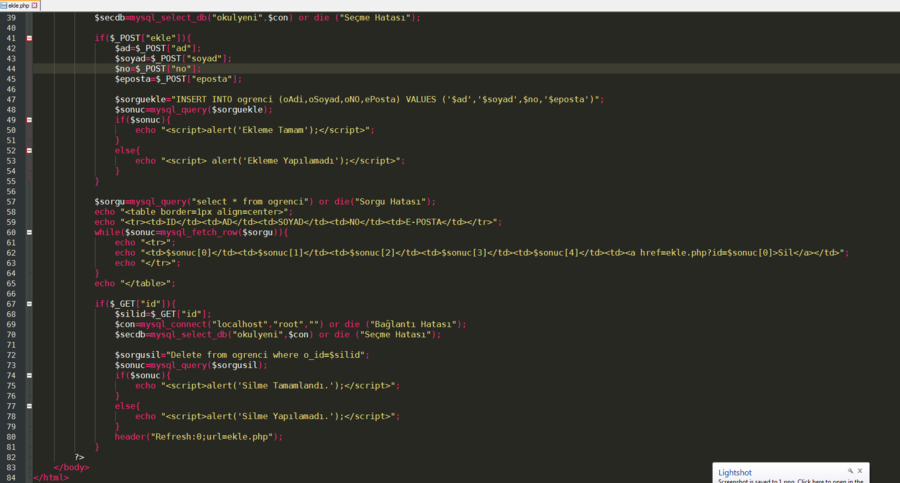Click the echo "</table>" line
Screen dimensions: 900x483
(135, 284)
